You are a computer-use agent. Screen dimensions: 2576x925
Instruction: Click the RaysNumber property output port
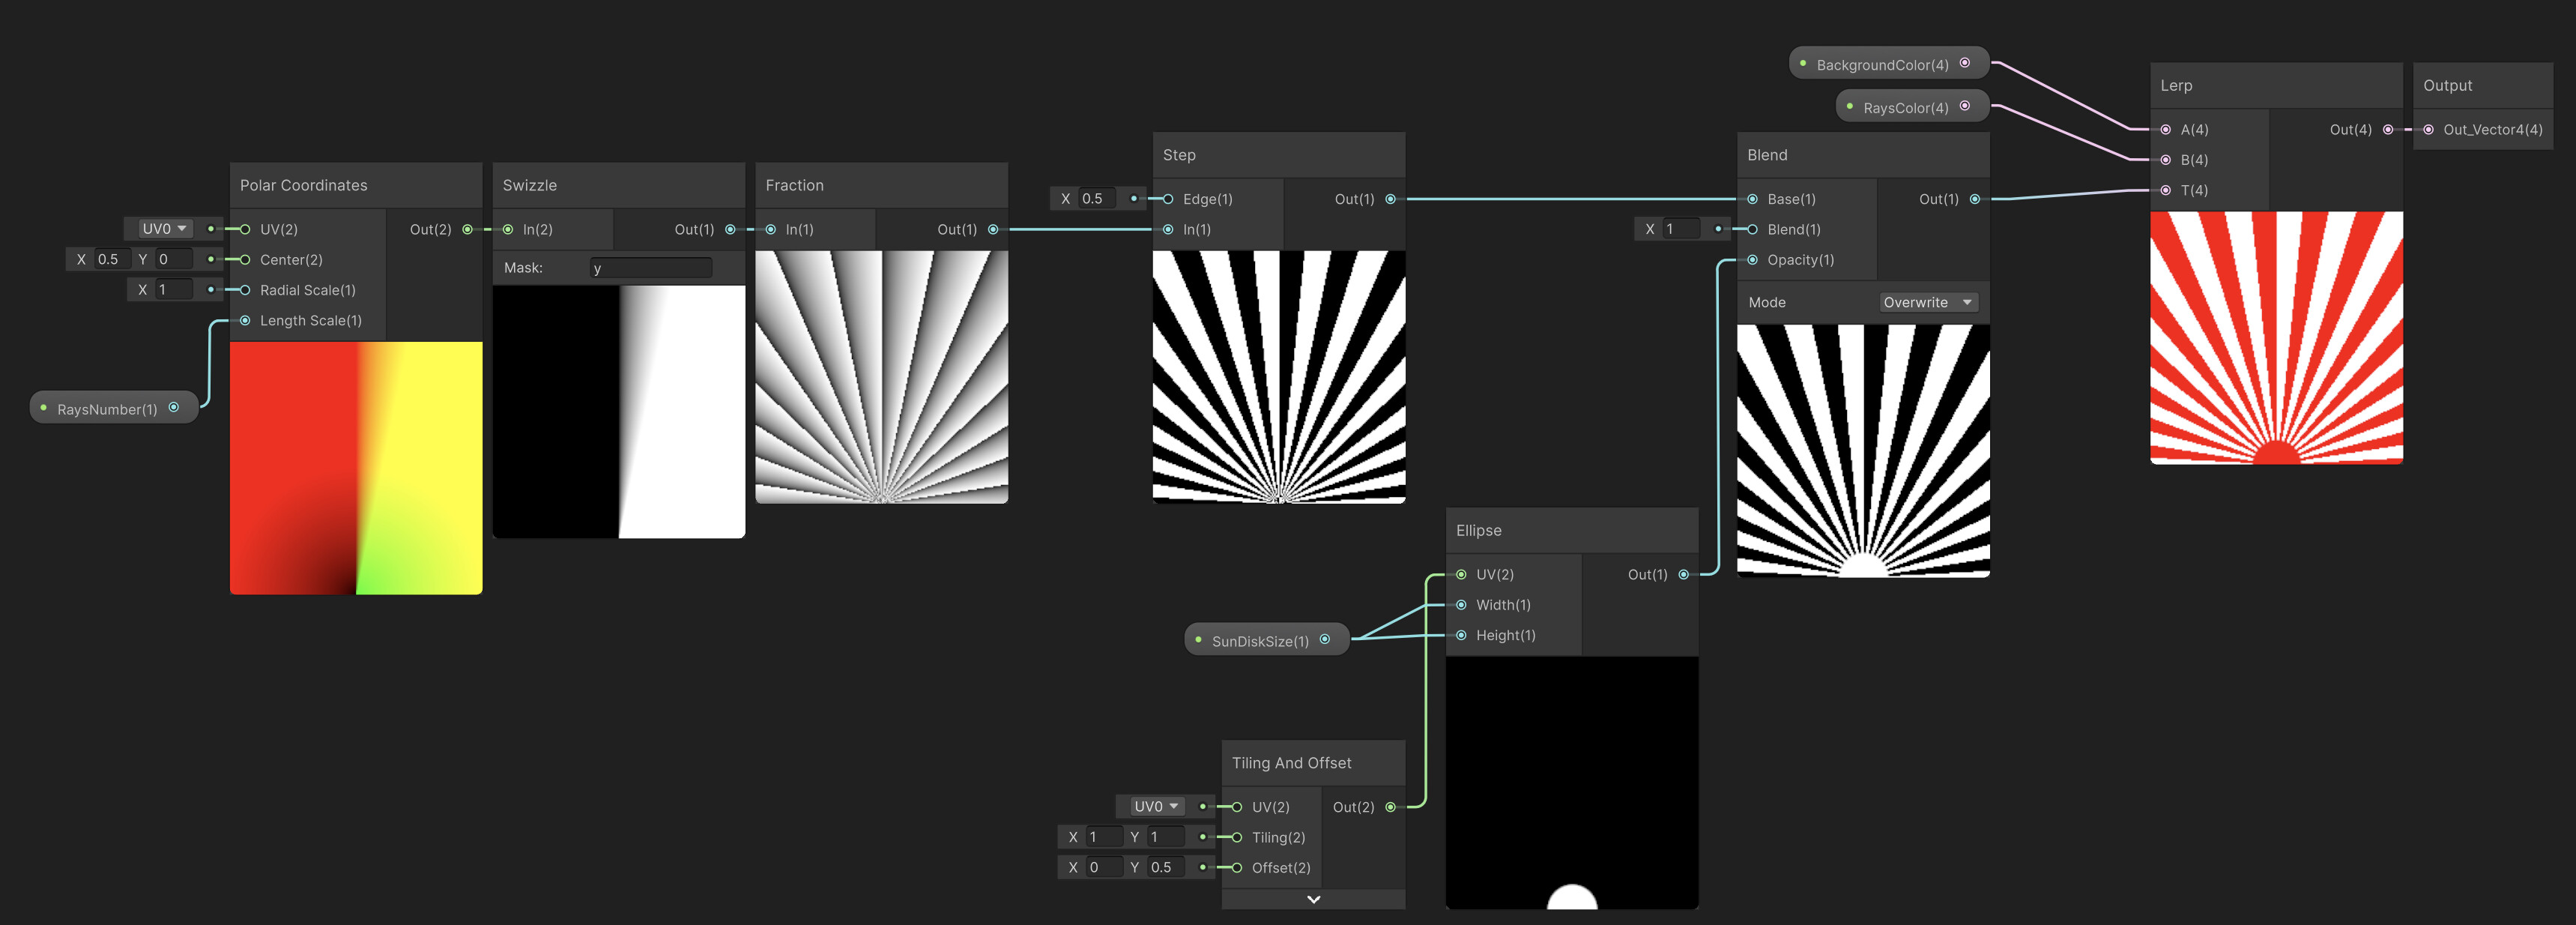pyautogui.click(x=174, y=408)
